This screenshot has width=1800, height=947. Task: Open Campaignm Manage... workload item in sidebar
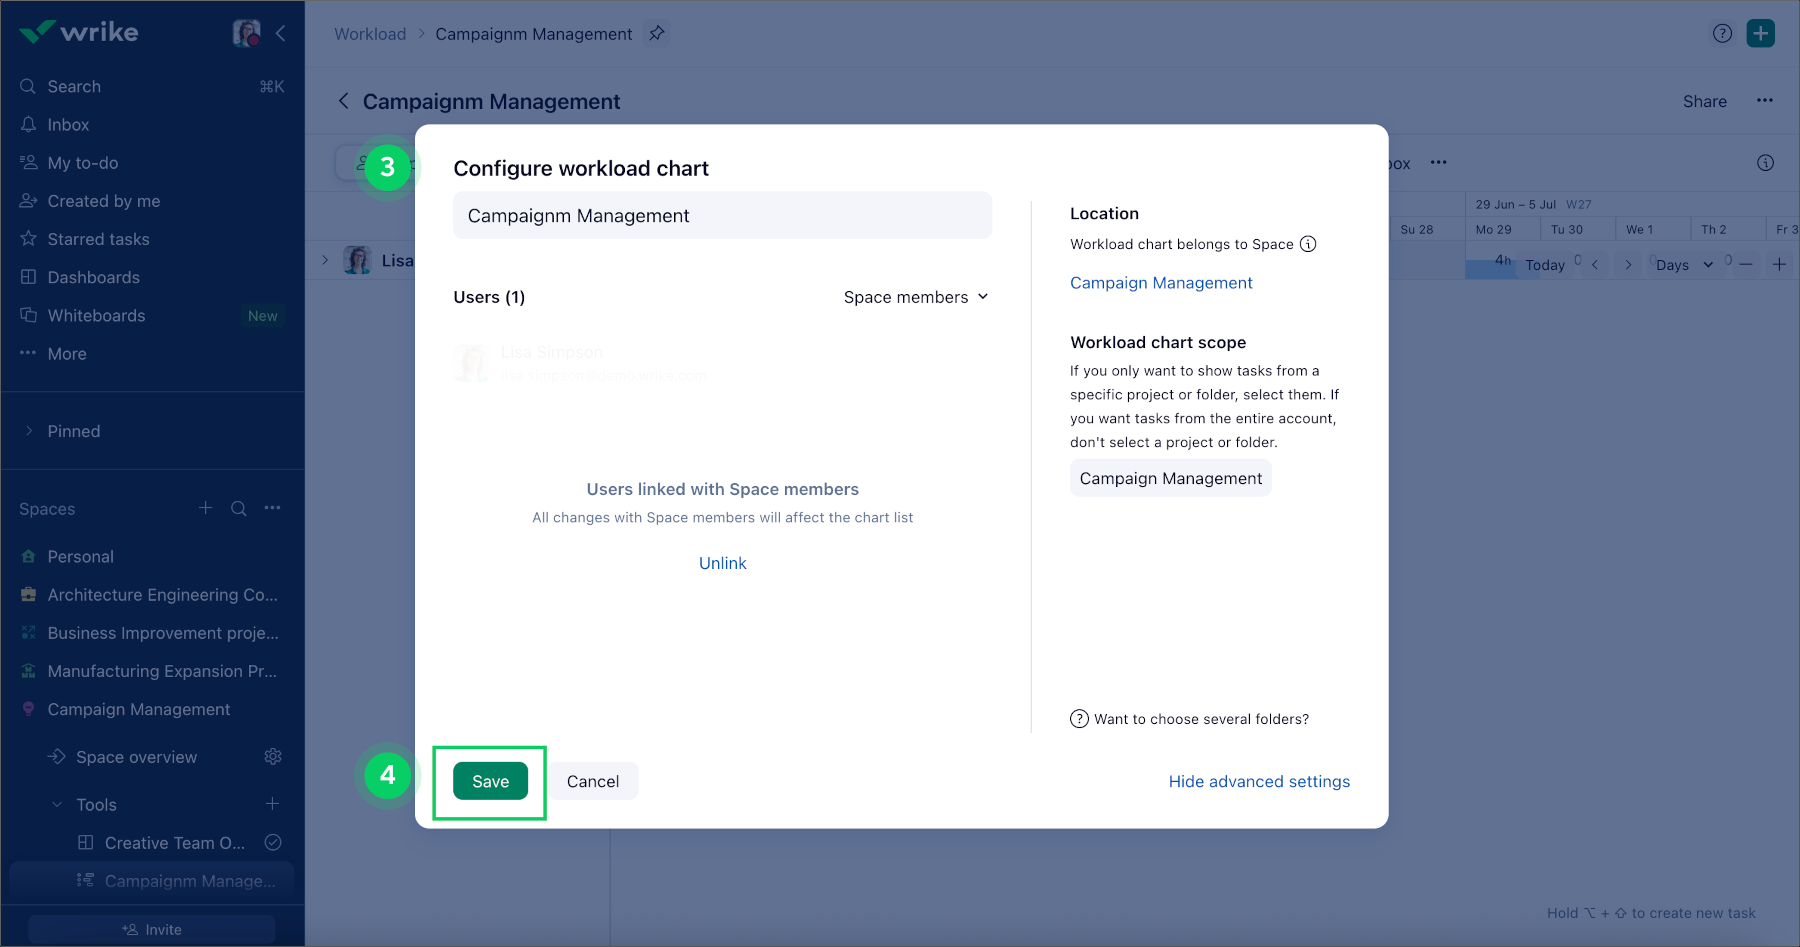tap(152, 881)
